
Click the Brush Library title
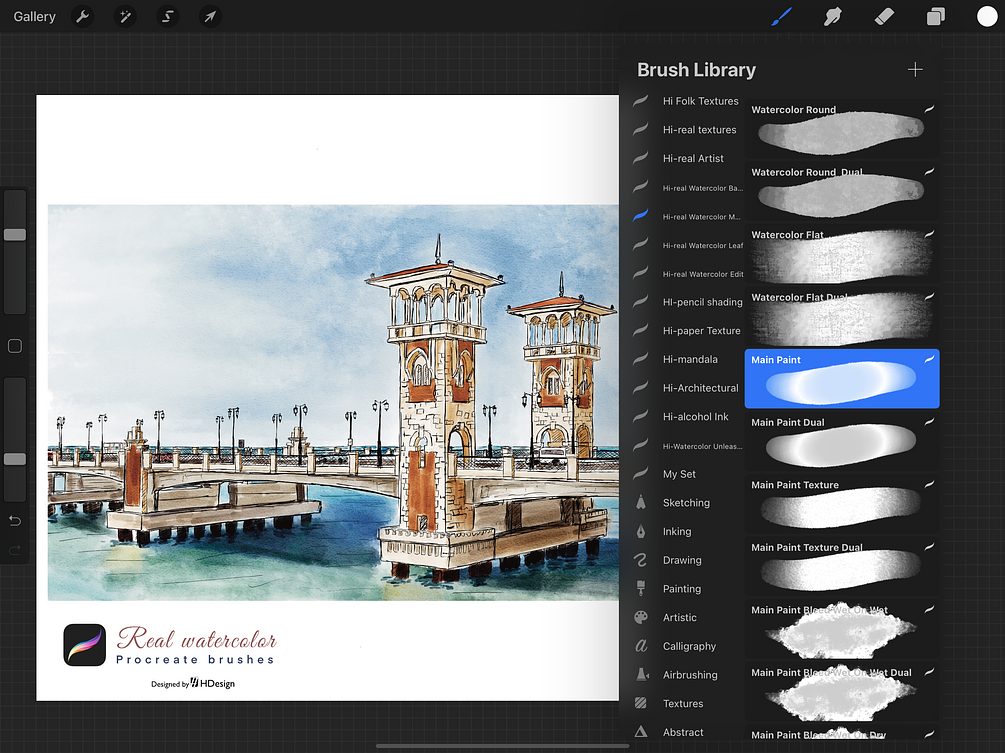696,69
